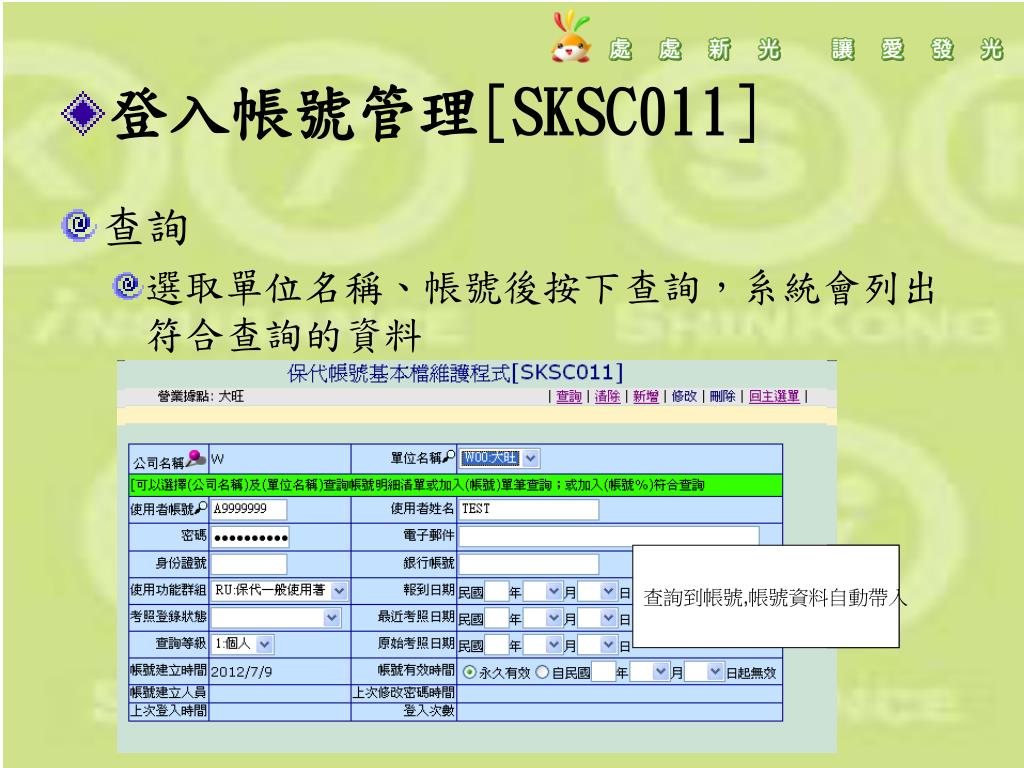The height and width of the screenshot is (768, 1024).
Task: Click the green query hint message bar
Action: point(455,485)
